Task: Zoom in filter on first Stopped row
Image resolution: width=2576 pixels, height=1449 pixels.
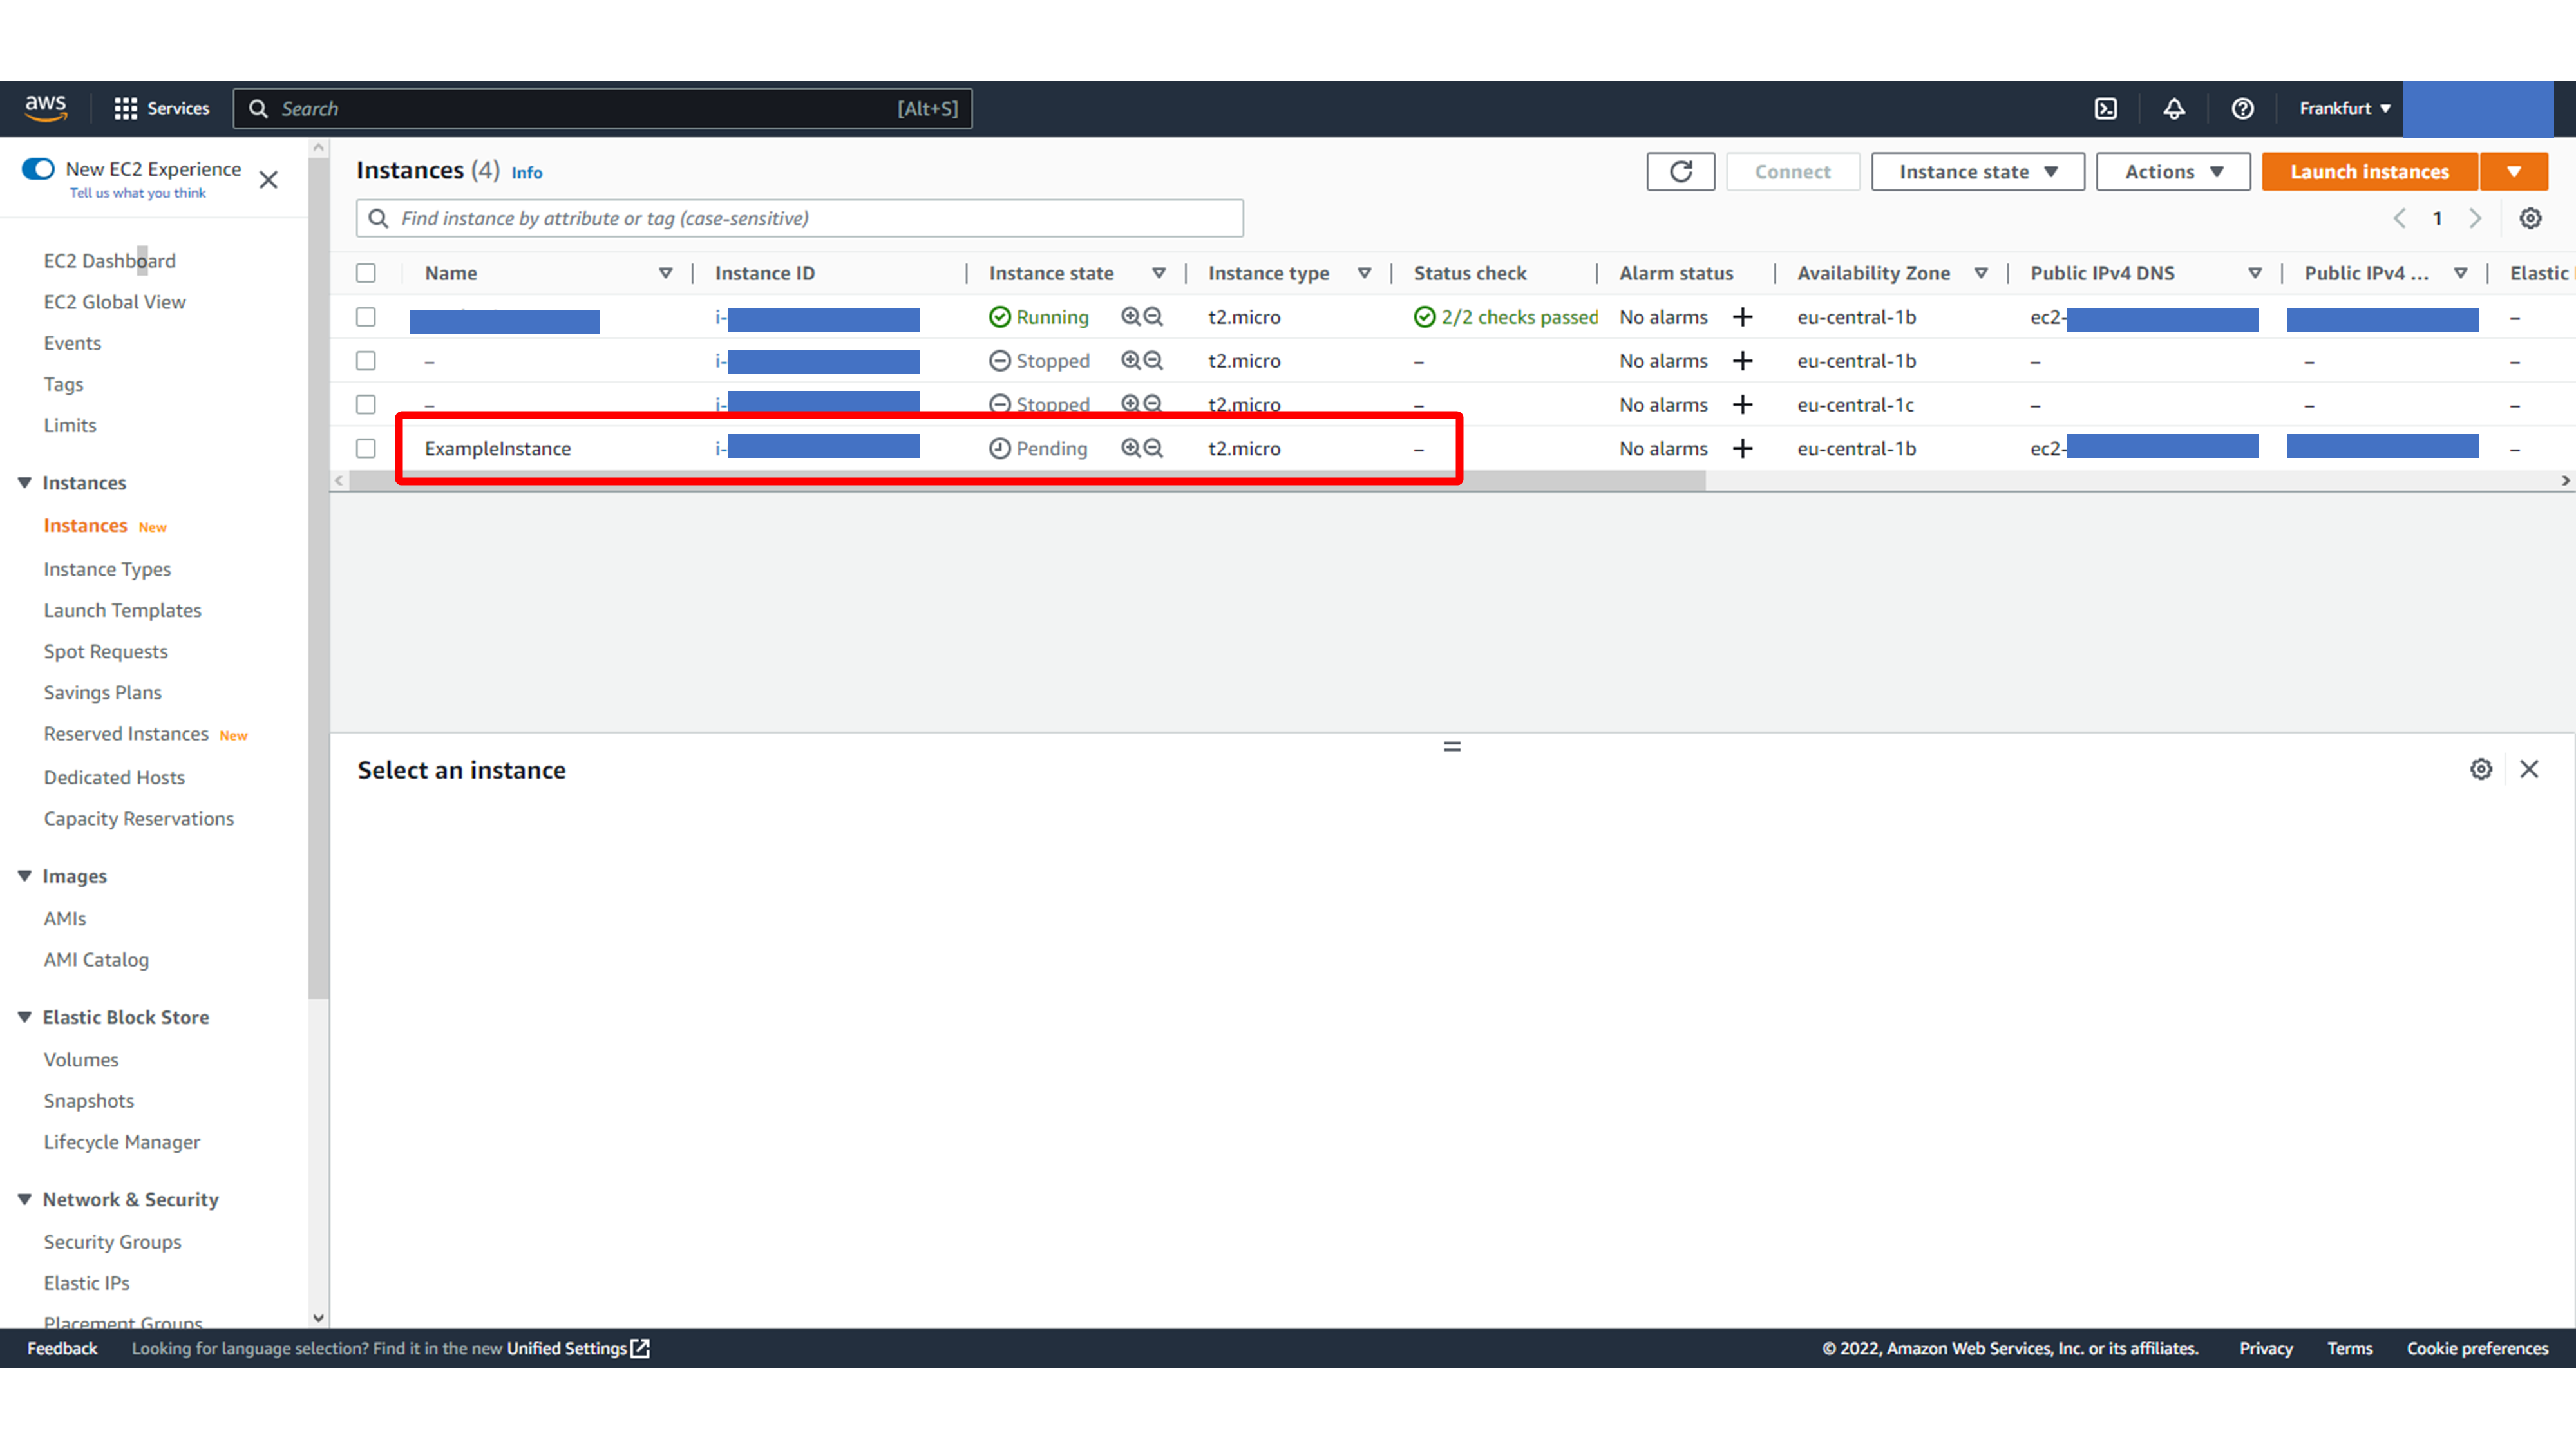Action: 1130,361
